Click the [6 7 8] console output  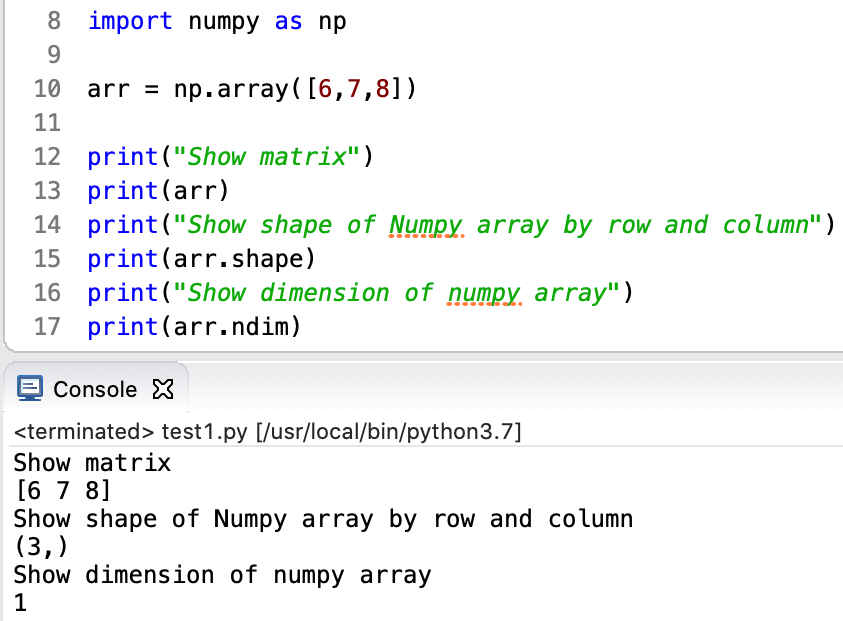62,491
